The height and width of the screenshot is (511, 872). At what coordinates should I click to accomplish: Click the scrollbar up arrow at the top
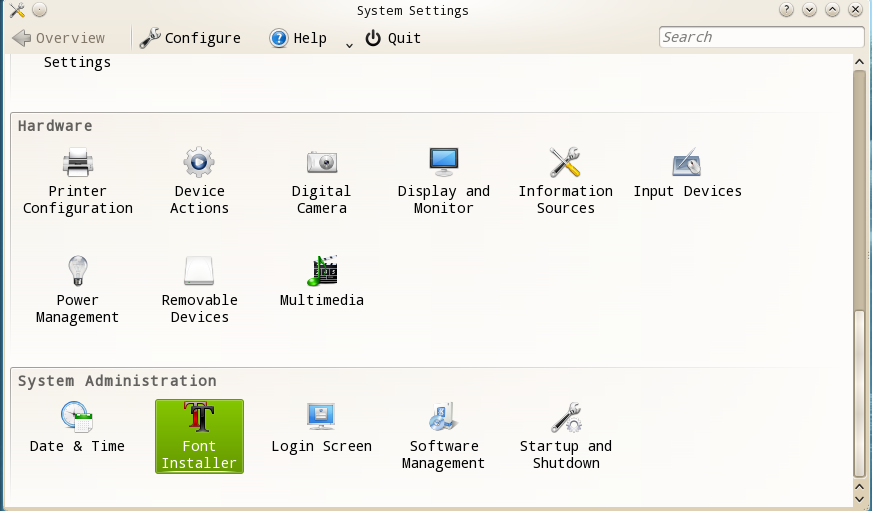pyautogui.click(x=859, y=62)
